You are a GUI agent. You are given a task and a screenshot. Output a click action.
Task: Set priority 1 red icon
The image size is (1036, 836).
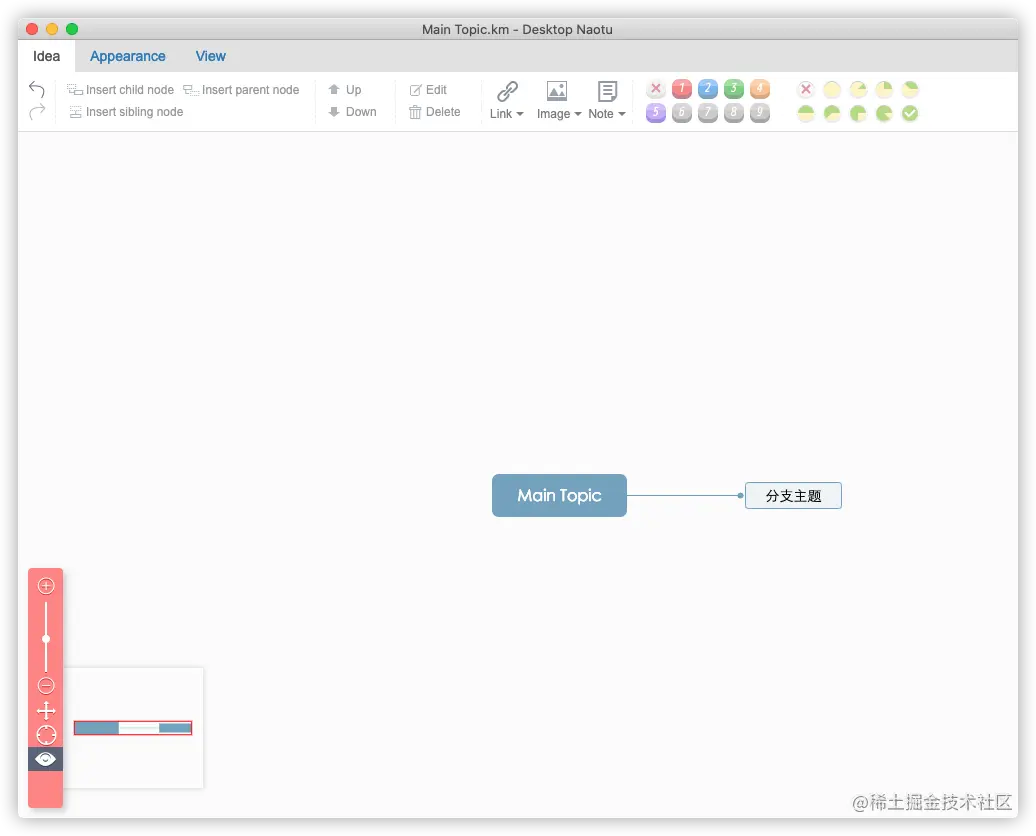pyautogui.click(x=681, y=89)
